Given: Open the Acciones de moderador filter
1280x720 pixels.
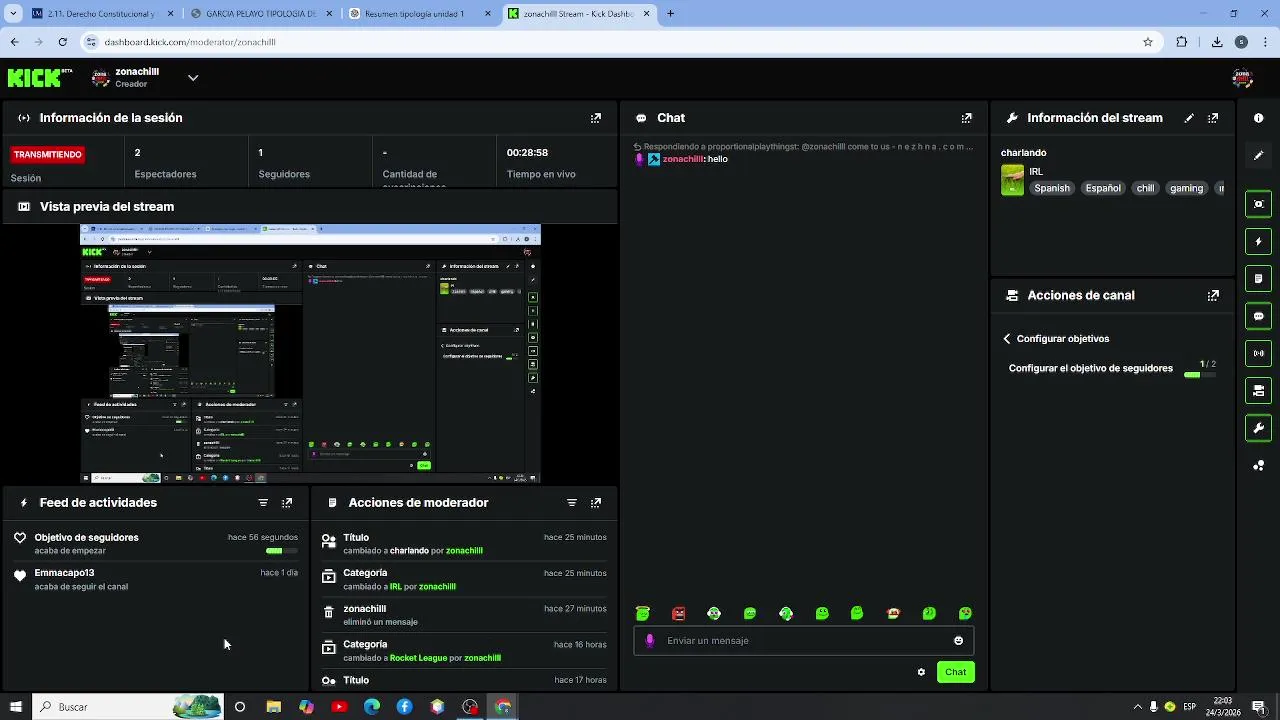Looking at the screenshot, I should [572, 503].
